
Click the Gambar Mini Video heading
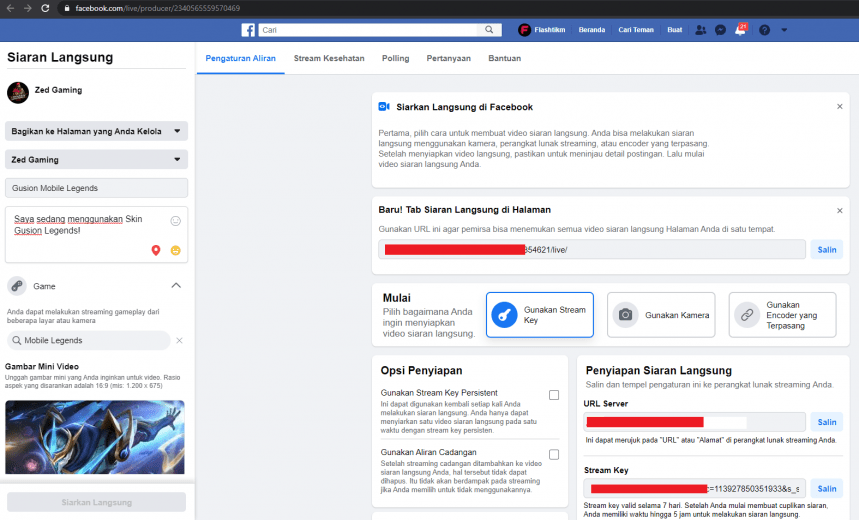point(42,367)
